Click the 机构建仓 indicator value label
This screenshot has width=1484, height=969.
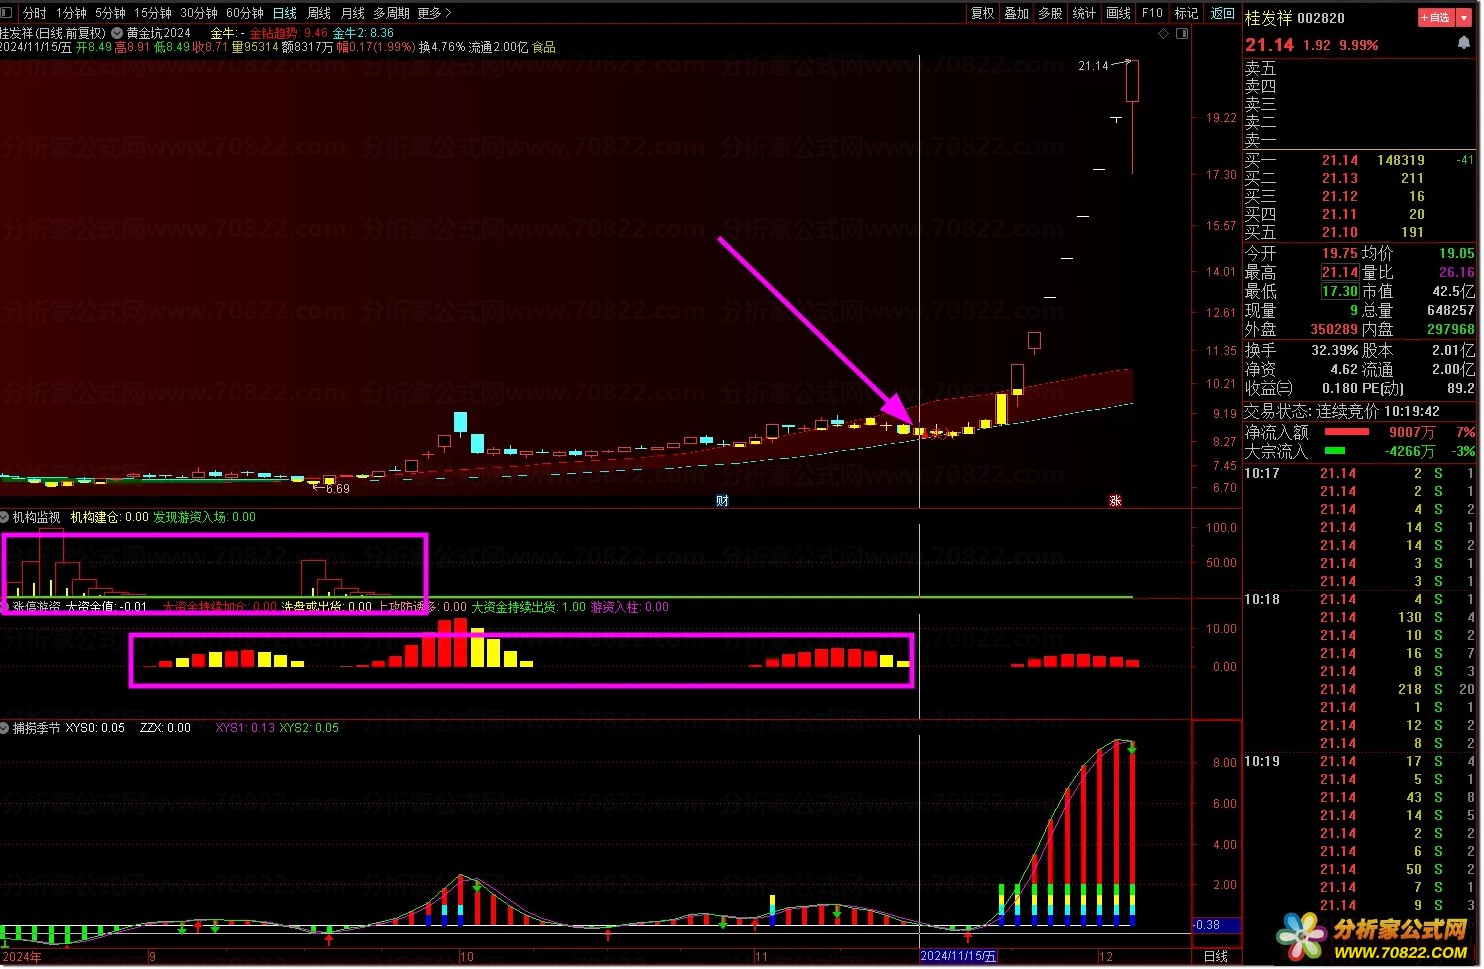coord(110,517)
